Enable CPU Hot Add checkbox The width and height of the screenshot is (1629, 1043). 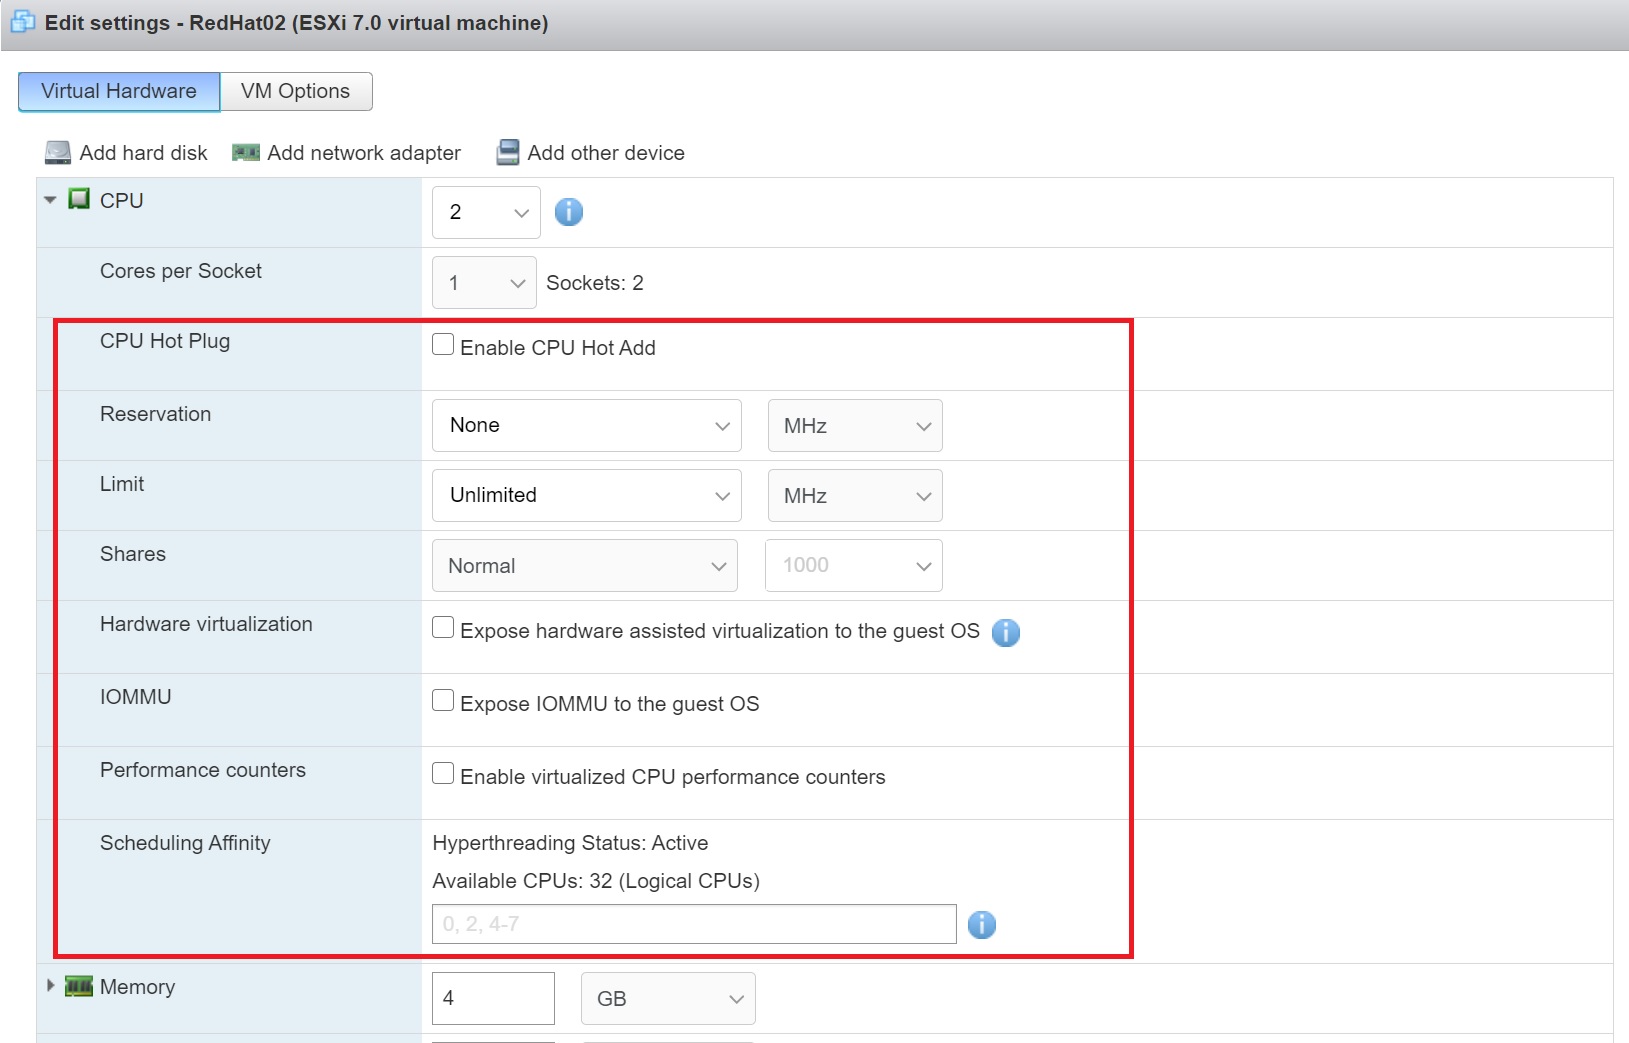pyautogui.click(x=443, y=345)
